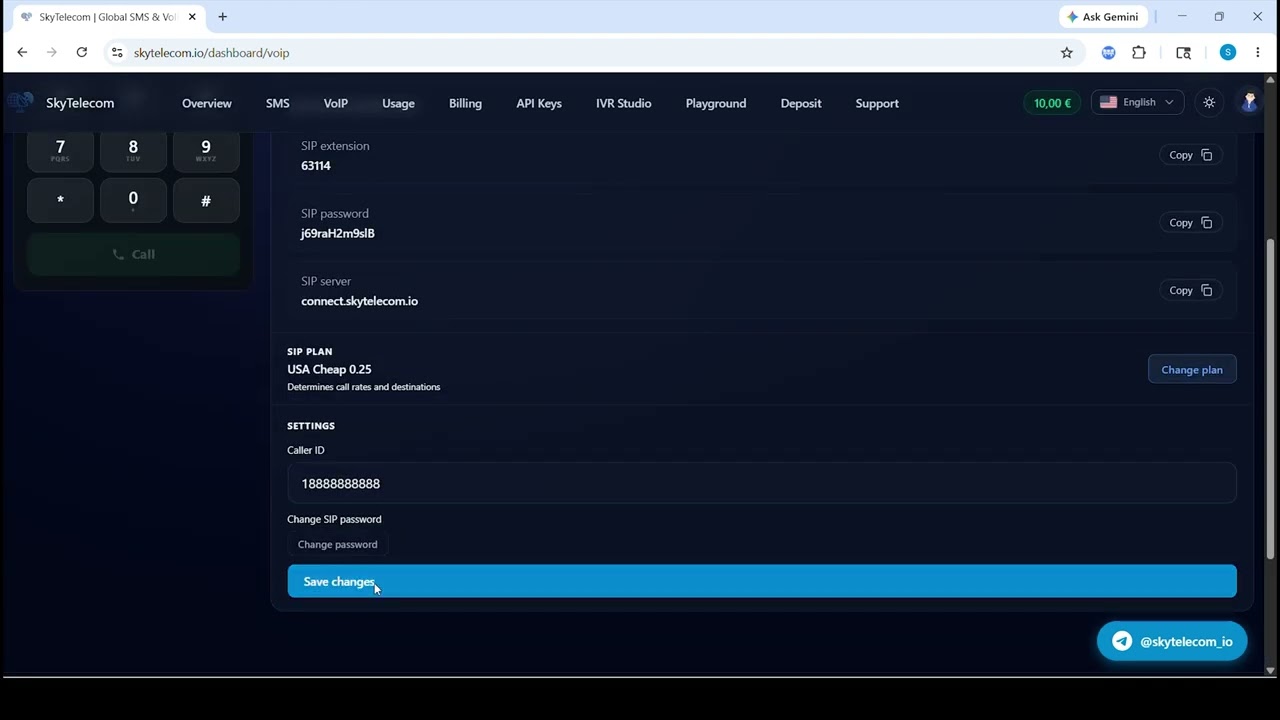This screenshot has height=720, width=1280.
Task: Copy the SIP server address
Action: (x=1190, y=291)
